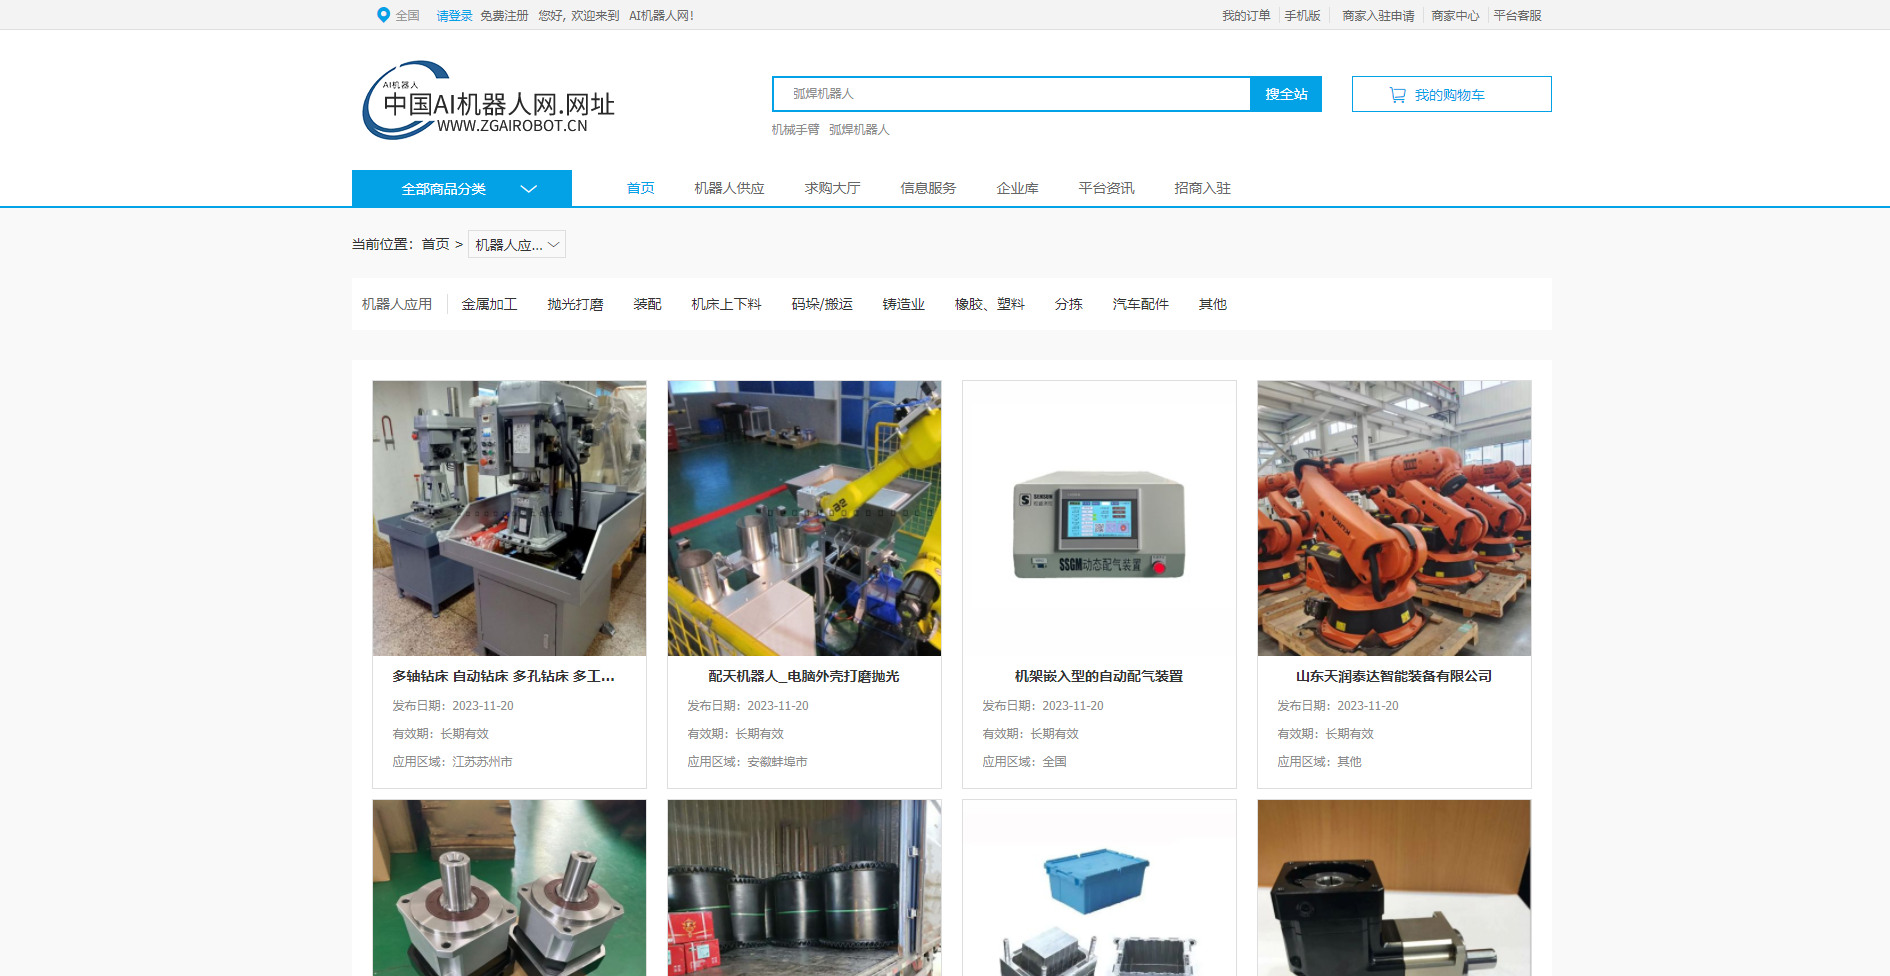Focus the search field showing 弧焊机器人
This screenshot has width=1890, height=976.
click(1012, 94)
